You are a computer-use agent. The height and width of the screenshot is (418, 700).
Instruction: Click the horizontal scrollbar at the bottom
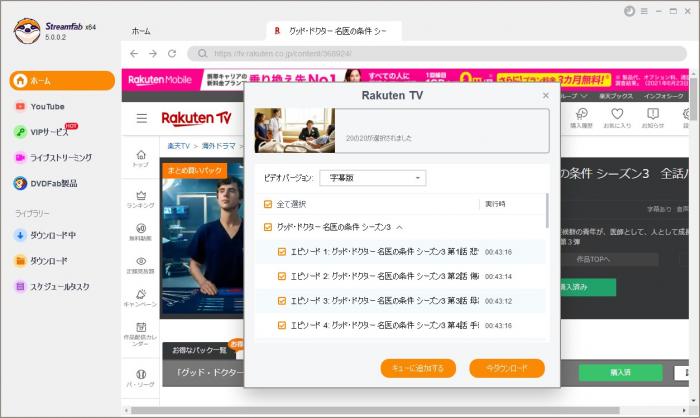(x=375, y=410)
